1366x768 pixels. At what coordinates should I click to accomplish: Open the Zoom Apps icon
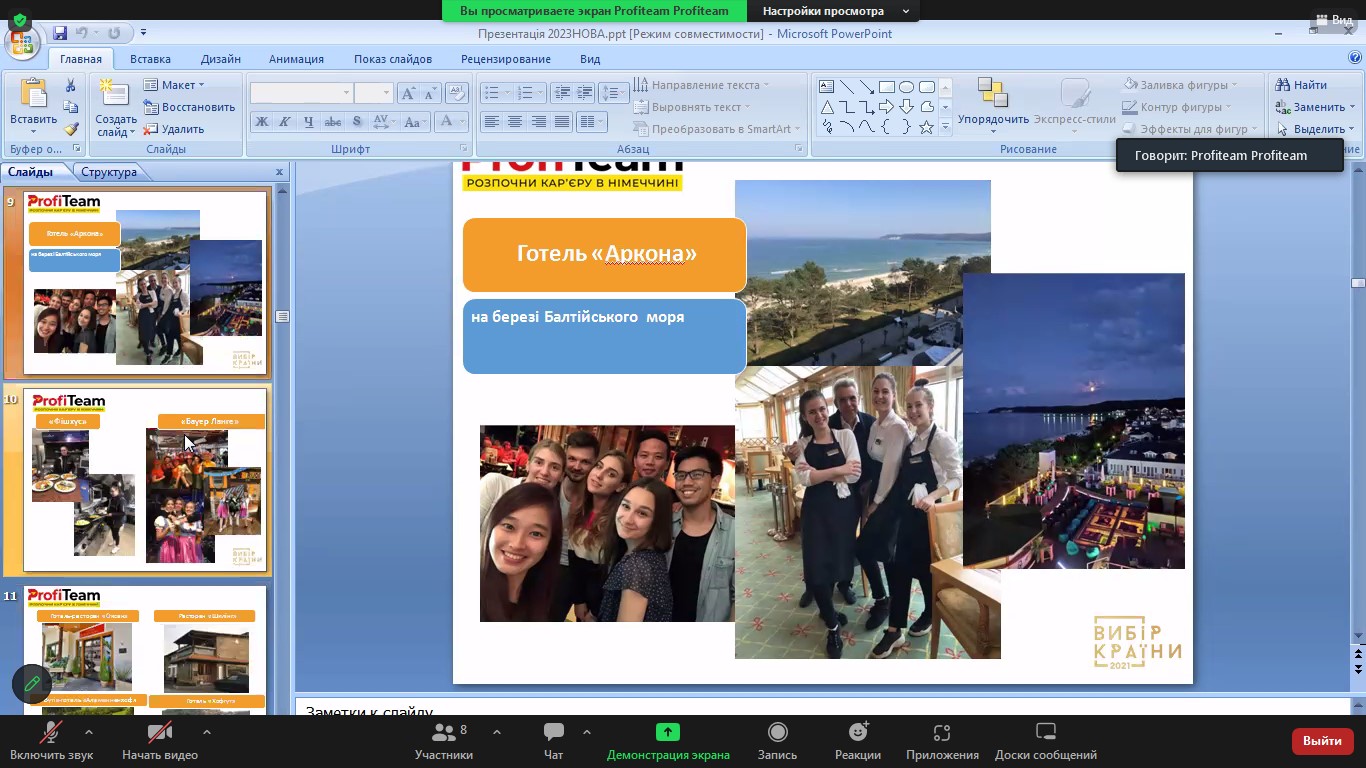(941, 733)
